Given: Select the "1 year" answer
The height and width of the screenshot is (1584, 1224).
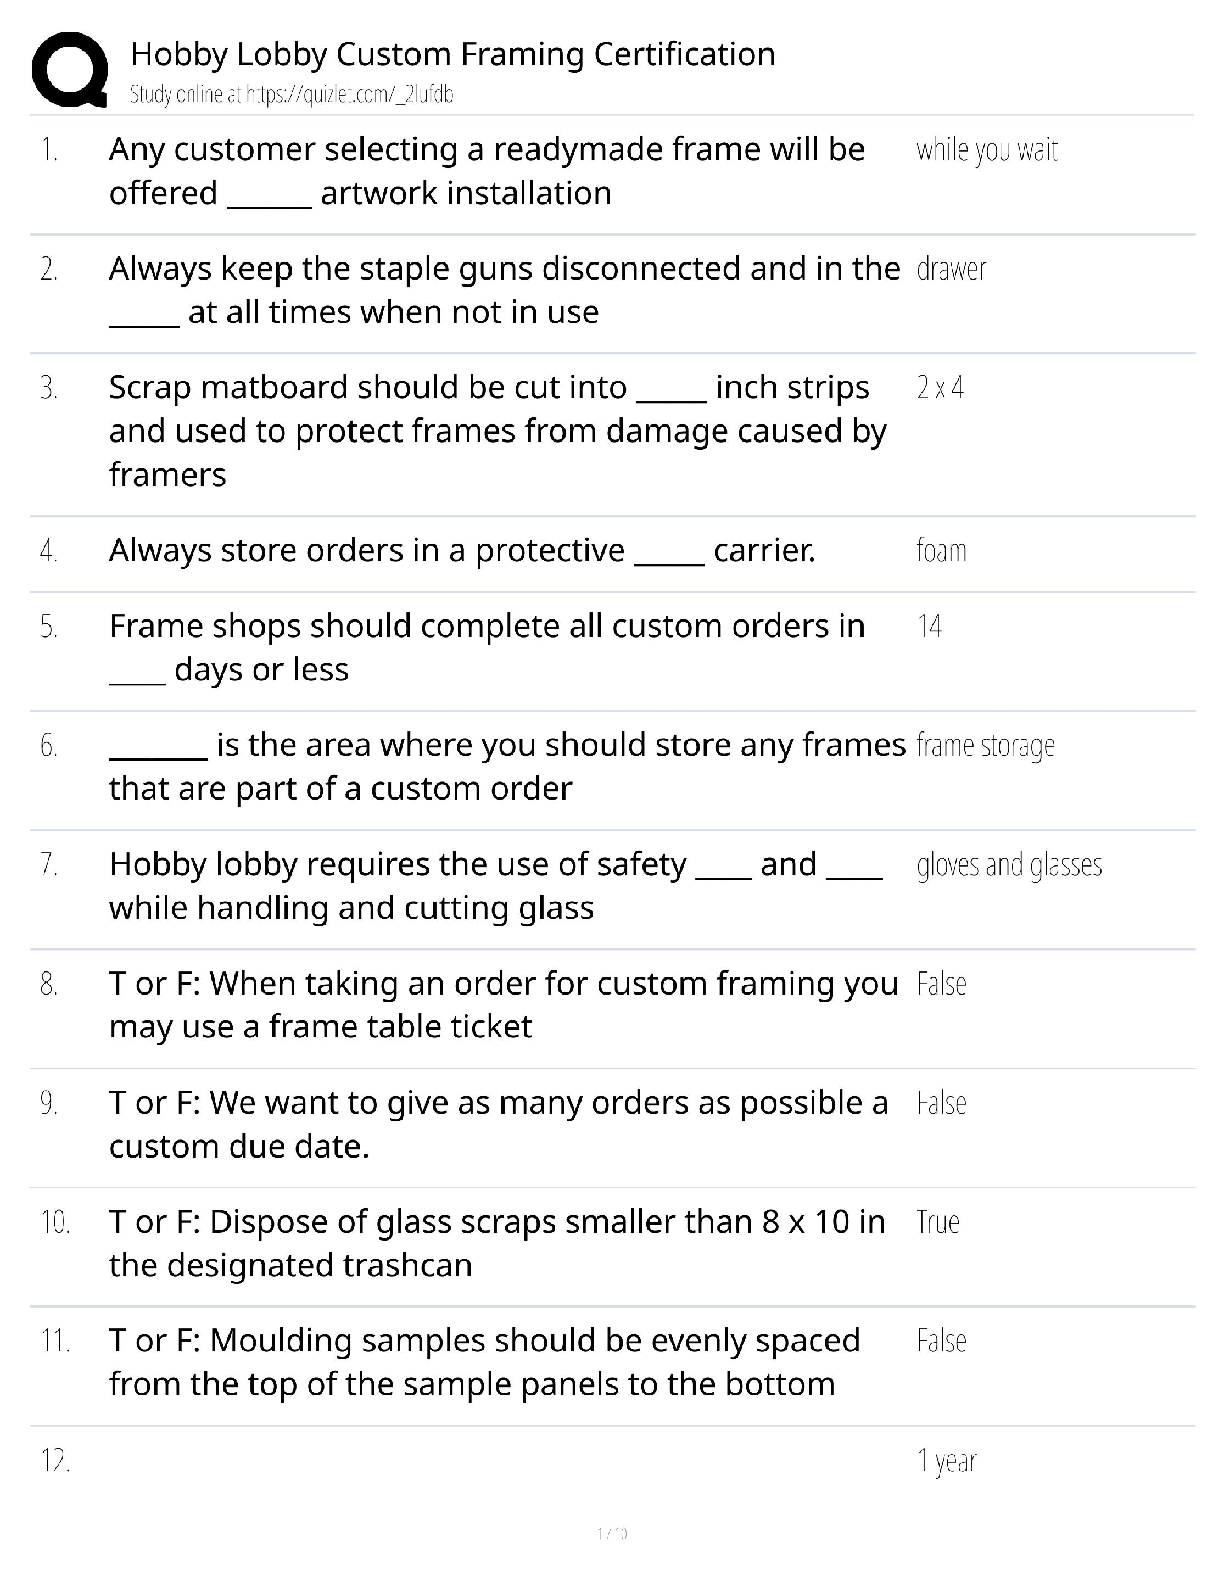Looking at the screenshot, I should pyautogui.click(x=946, y=1461).
